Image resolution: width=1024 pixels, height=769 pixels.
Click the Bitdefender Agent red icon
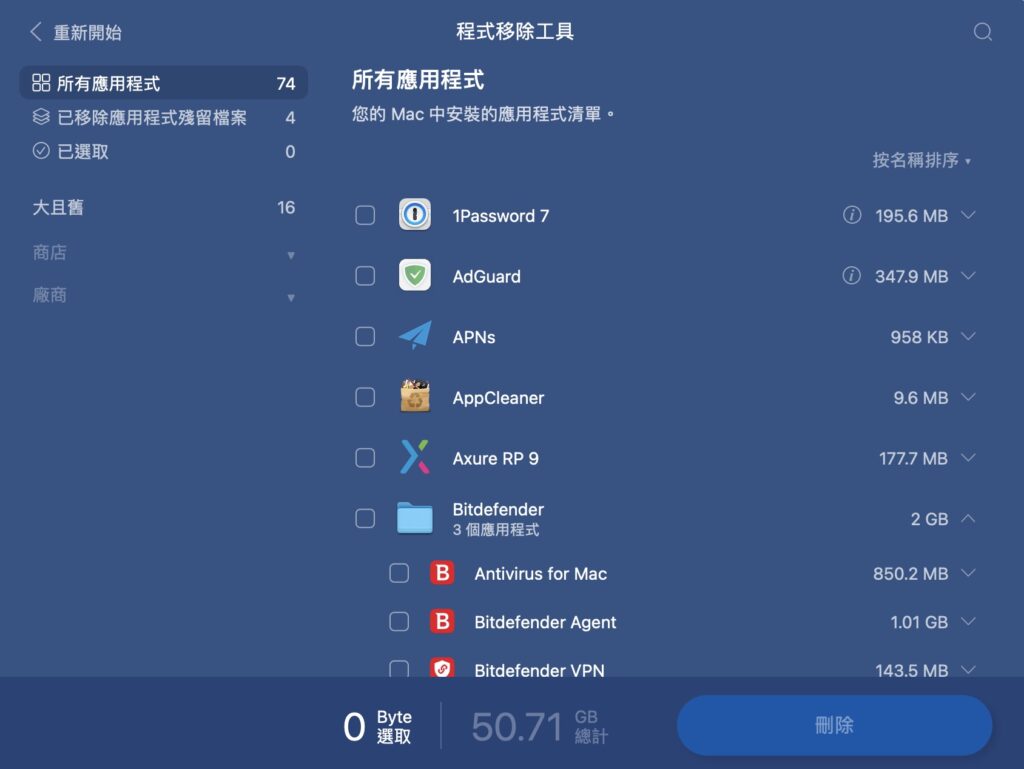pos(442,621)
